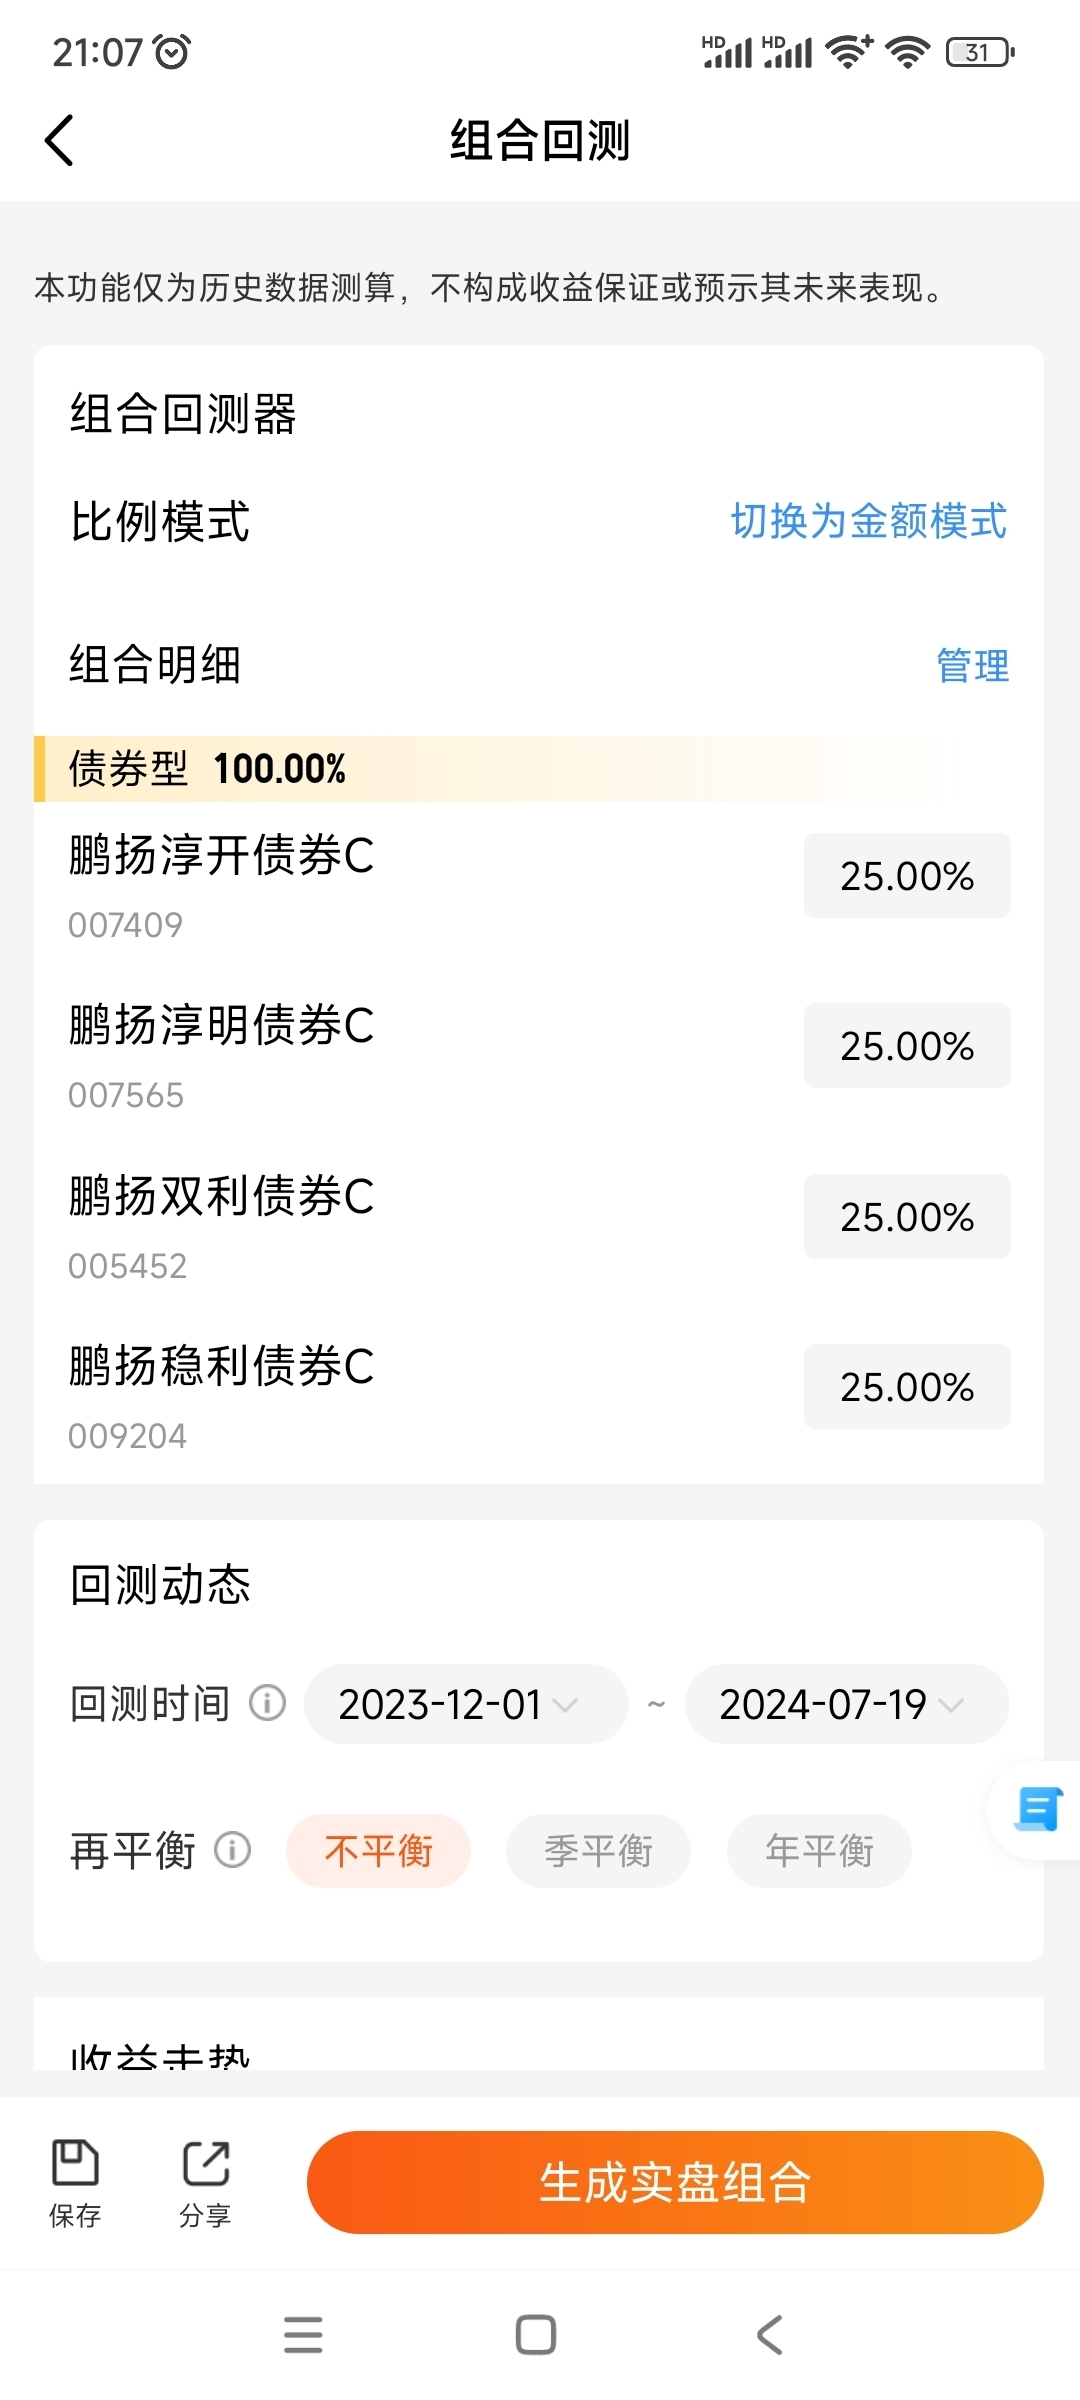
Task: Edit 鹏扬双利债券C percentage field
Action: point(907,1216)
